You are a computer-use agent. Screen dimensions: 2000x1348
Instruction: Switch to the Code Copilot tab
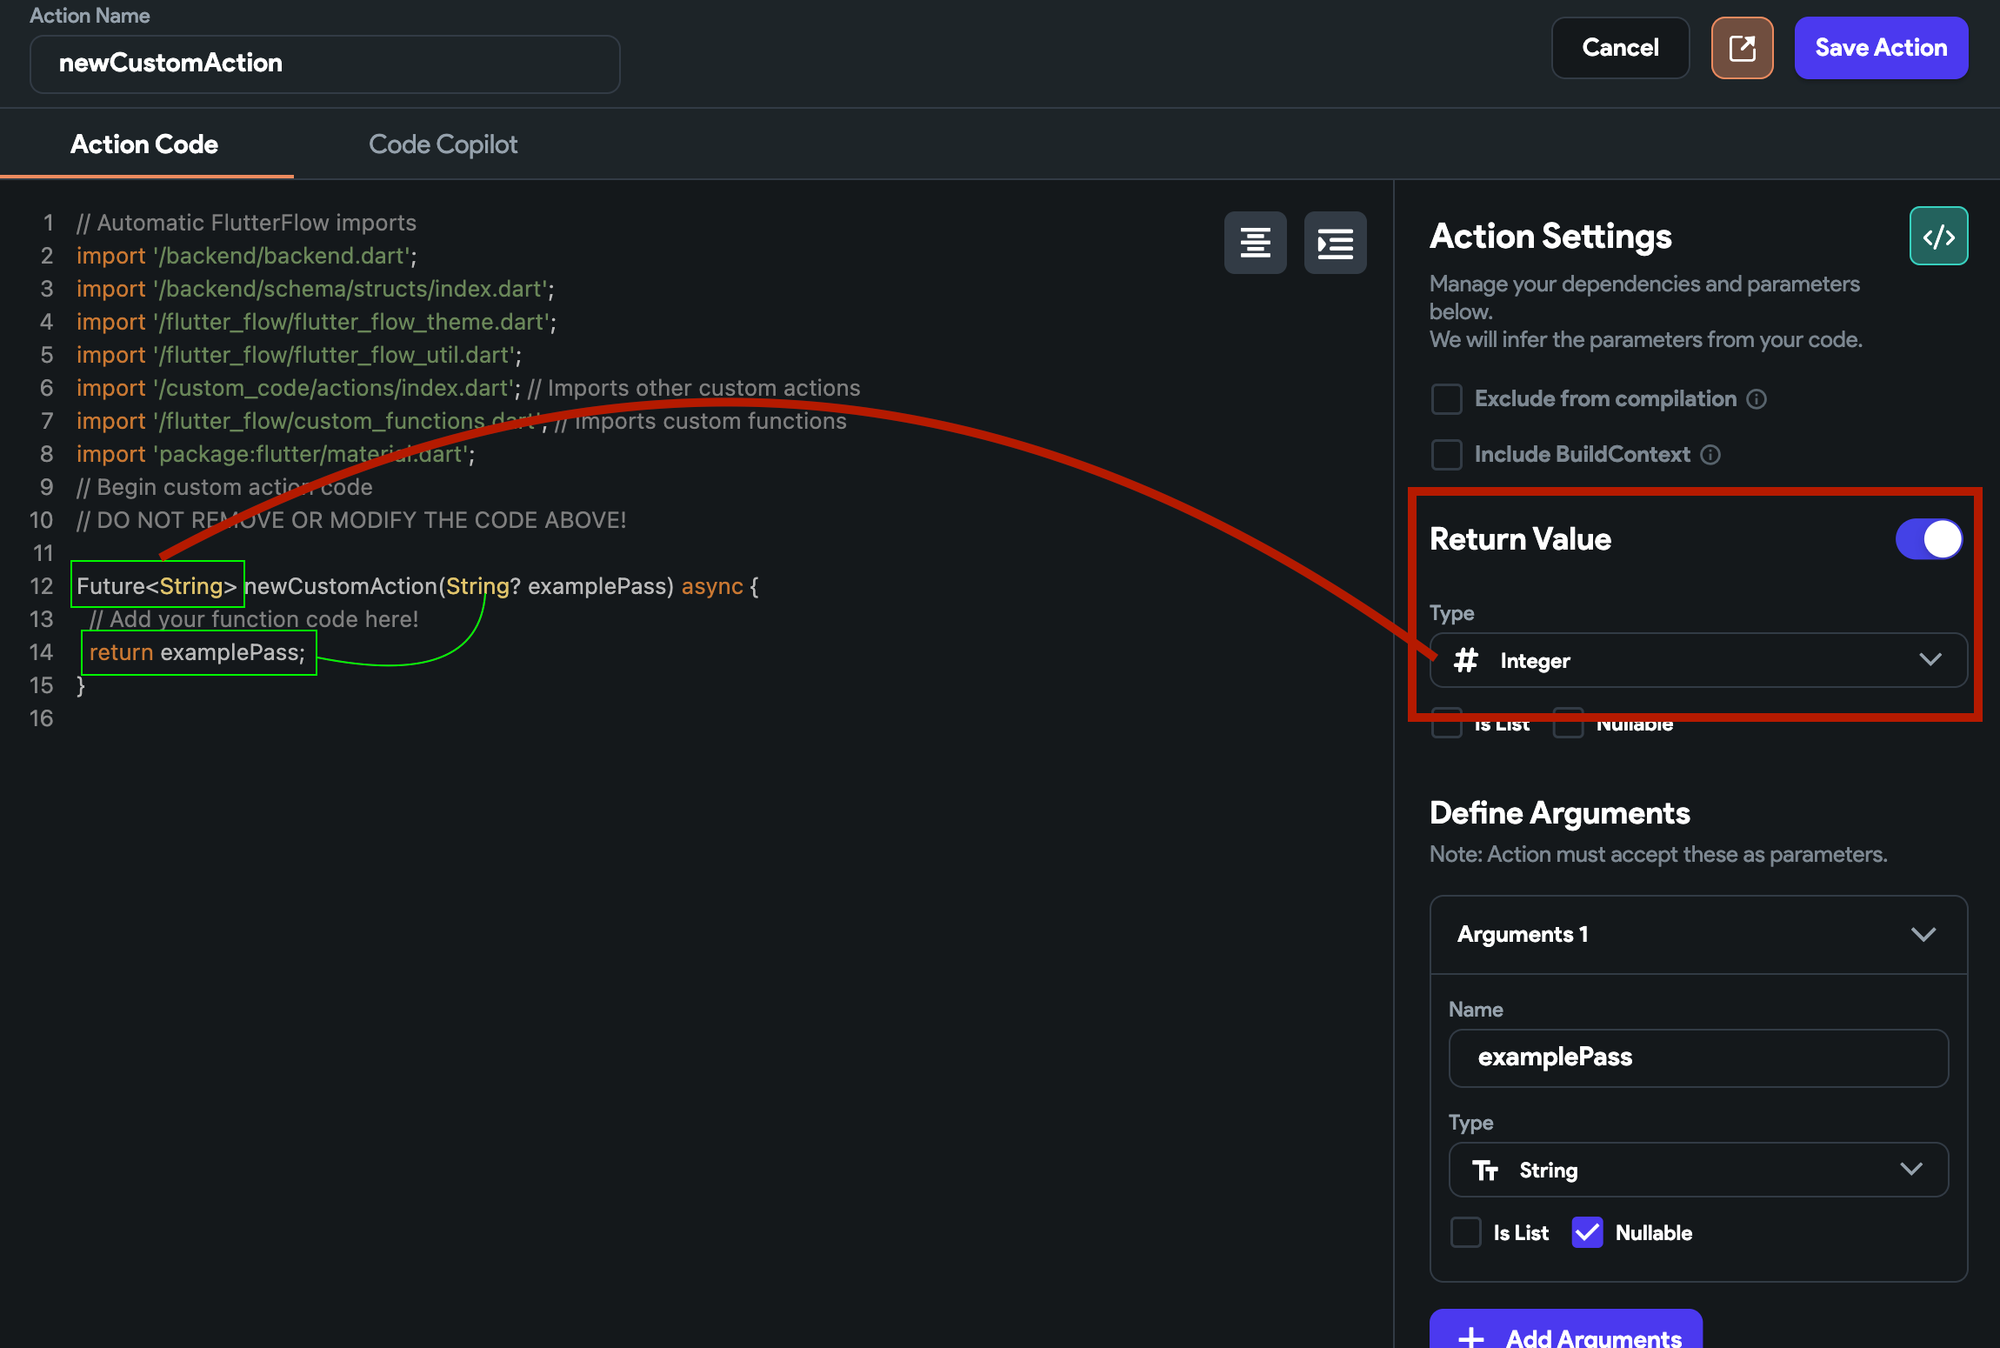point(443,144)
